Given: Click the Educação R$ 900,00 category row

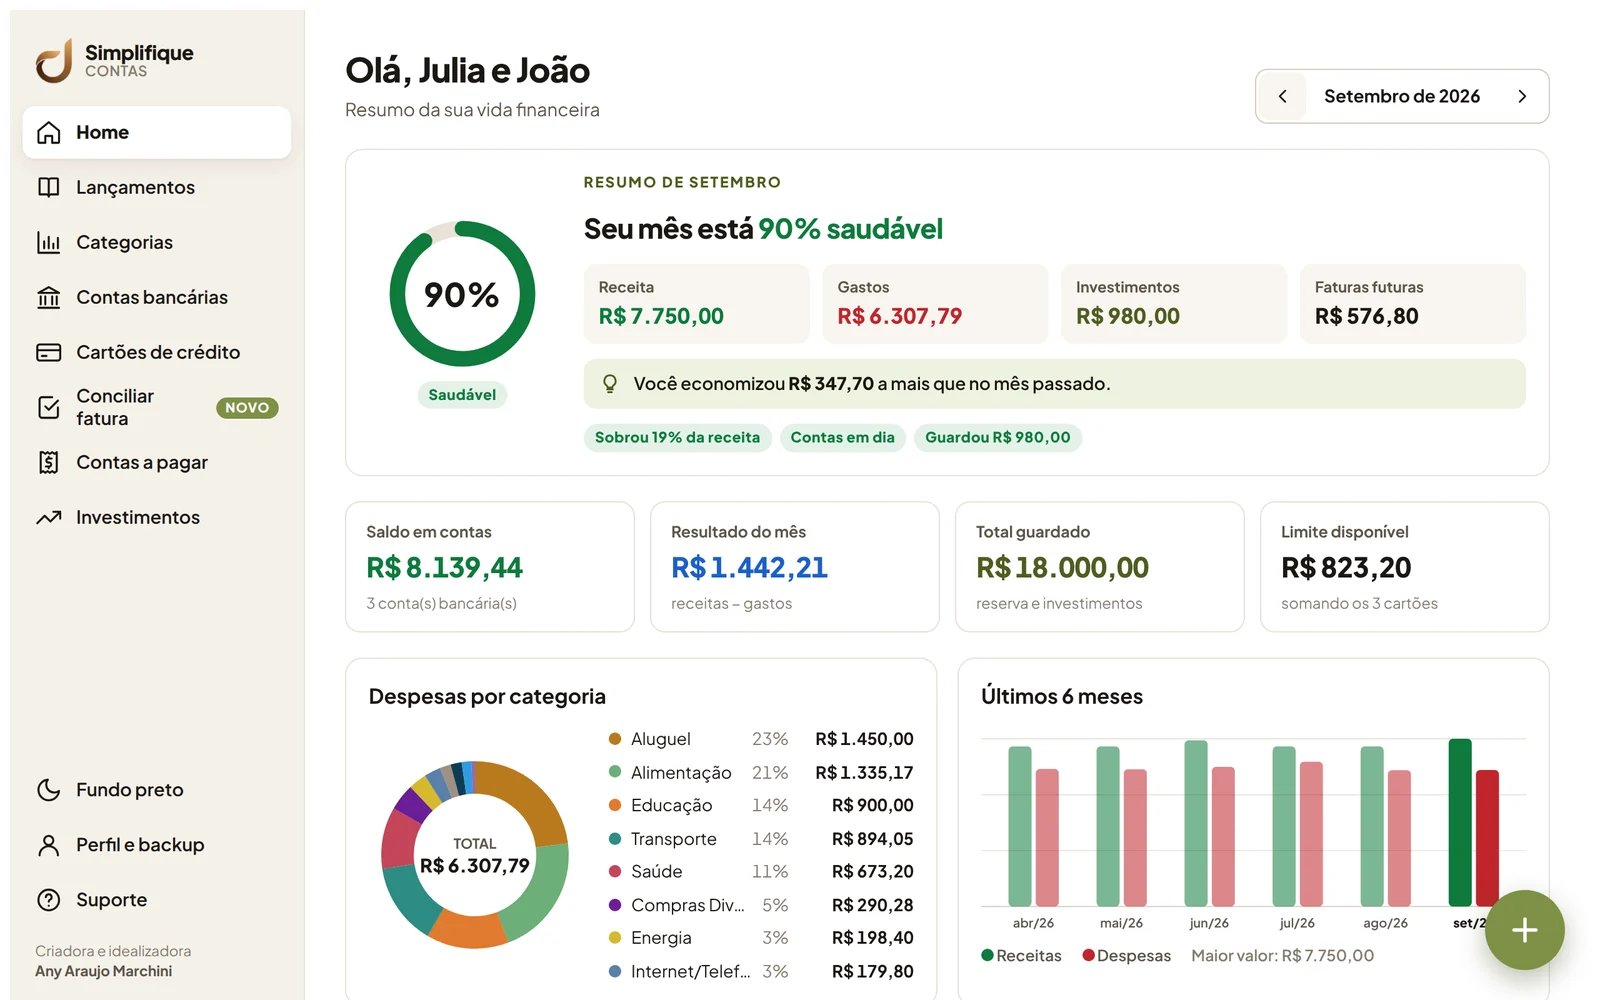Looking at the screenshot, I should click(x=761, y=806).
